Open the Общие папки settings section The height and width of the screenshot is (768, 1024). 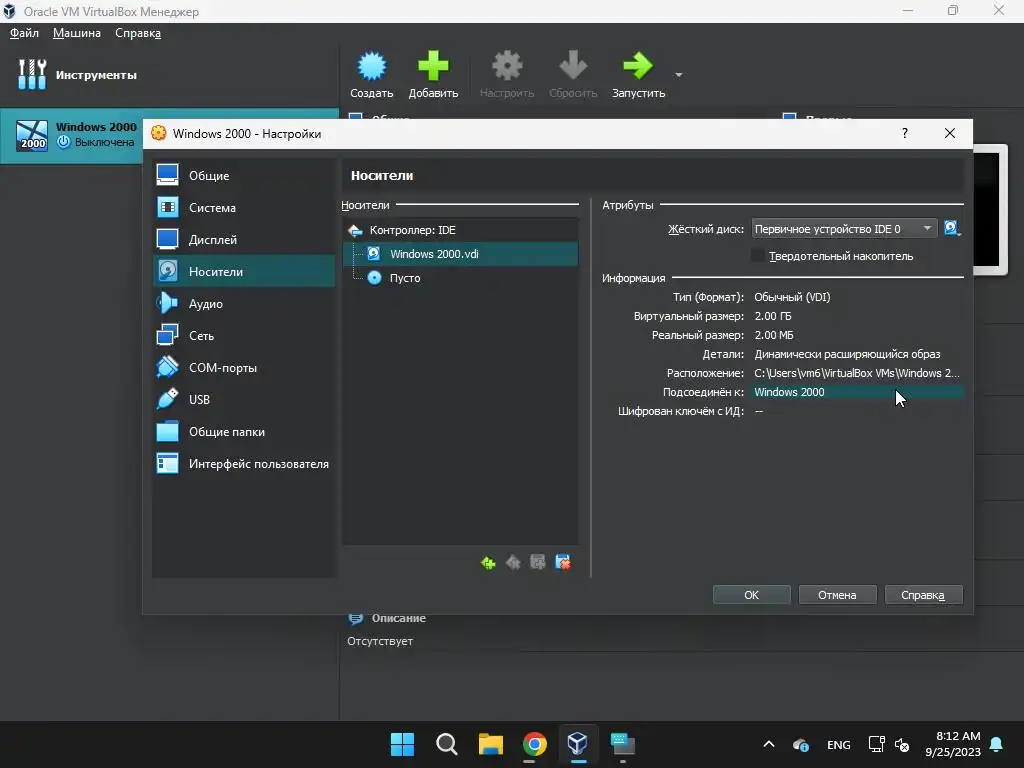click(x=244, y=431)
